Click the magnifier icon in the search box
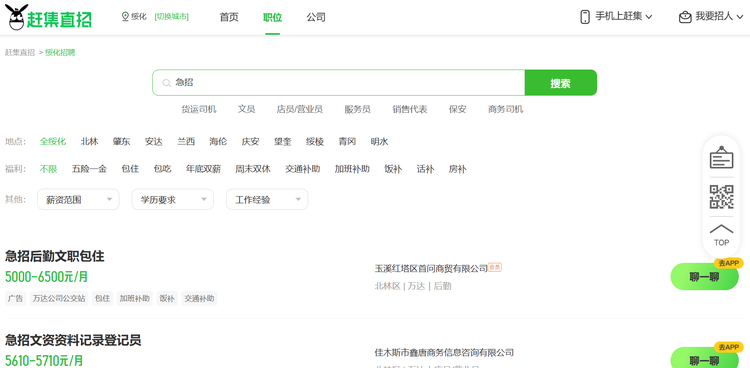 click(x=166, y=83)
